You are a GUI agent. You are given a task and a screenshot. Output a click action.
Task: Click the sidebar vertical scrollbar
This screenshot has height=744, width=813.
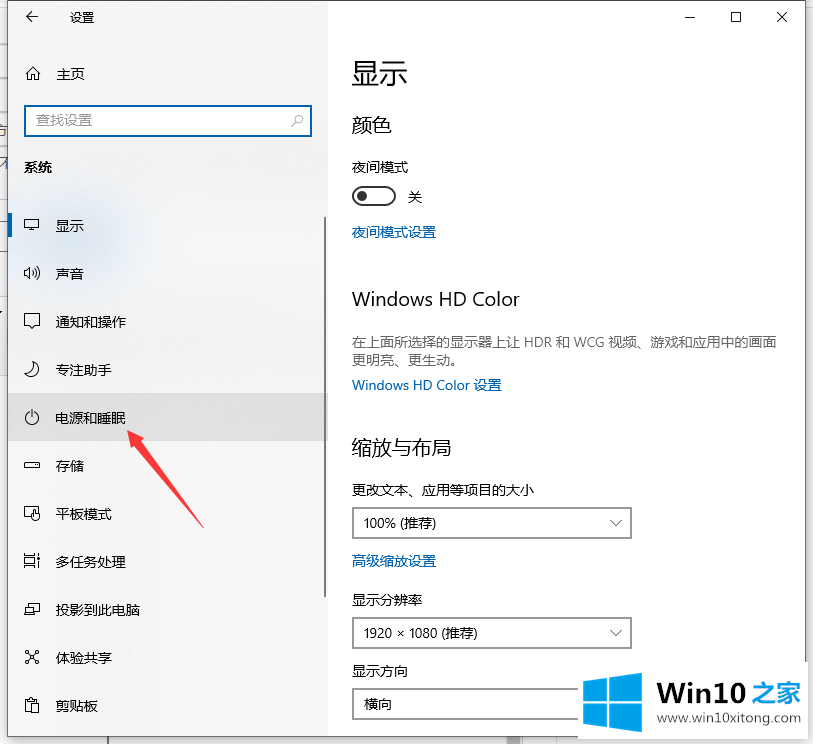[325, 407]
